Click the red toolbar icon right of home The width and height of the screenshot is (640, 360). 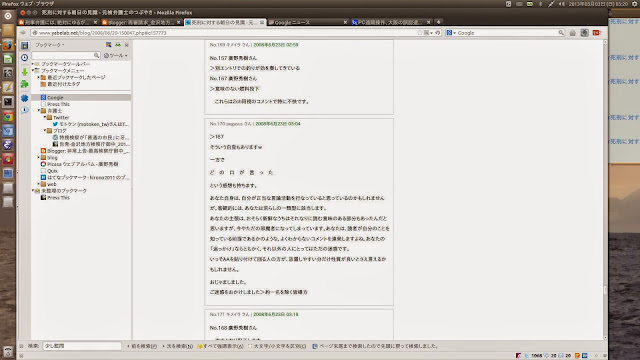click(x=596, y=33)
